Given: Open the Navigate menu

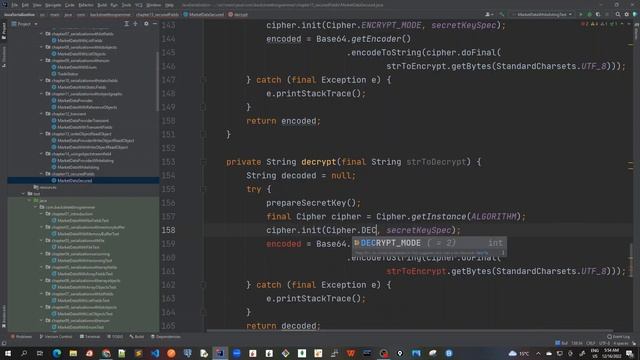Looking at the screenshot, I should pos(53,5).
